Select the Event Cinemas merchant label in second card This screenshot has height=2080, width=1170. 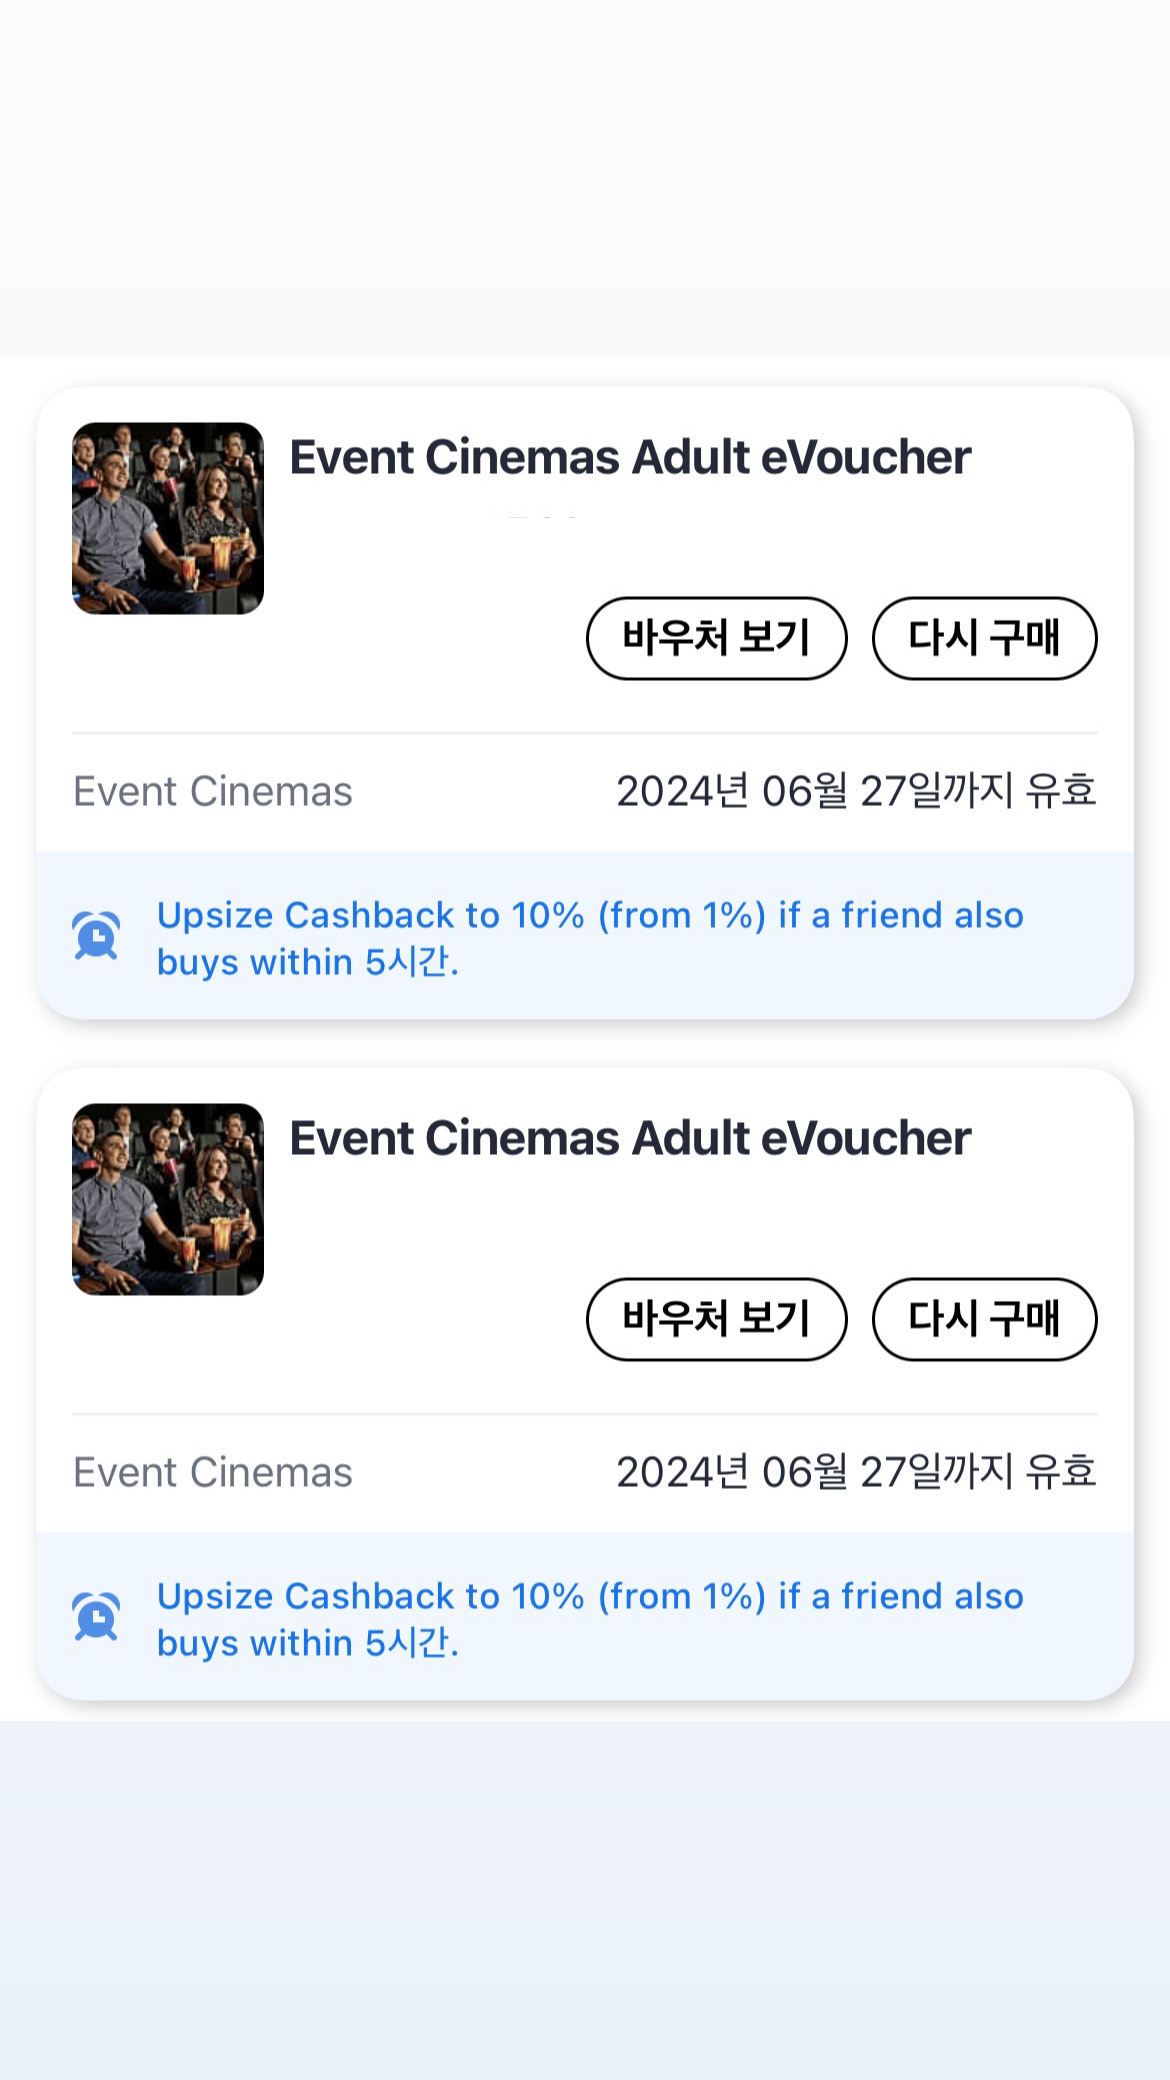tap(213, 1473)
